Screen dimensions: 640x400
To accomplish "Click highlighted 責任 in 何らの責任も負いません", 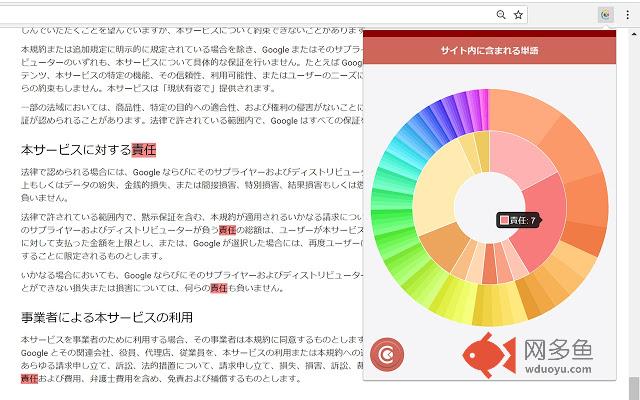I will point(219,288).
